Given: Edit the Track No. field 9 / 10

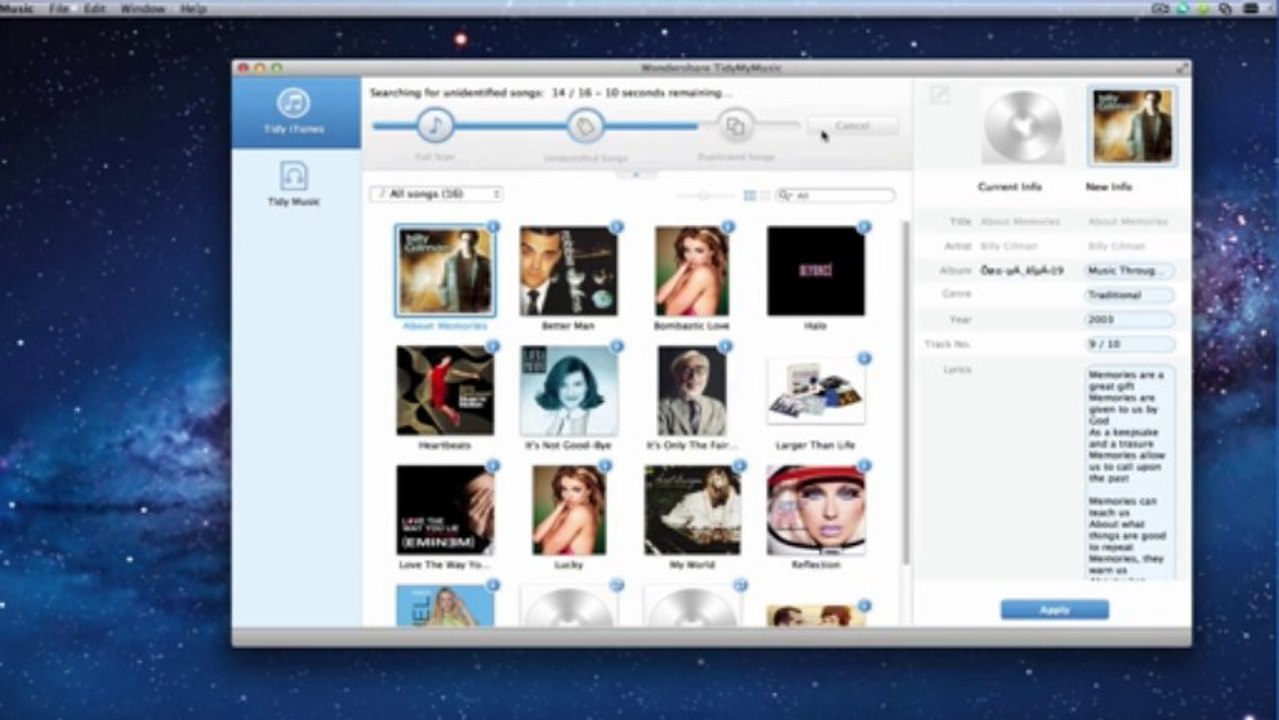Looking at the screenshot, I should (1130, 344).
